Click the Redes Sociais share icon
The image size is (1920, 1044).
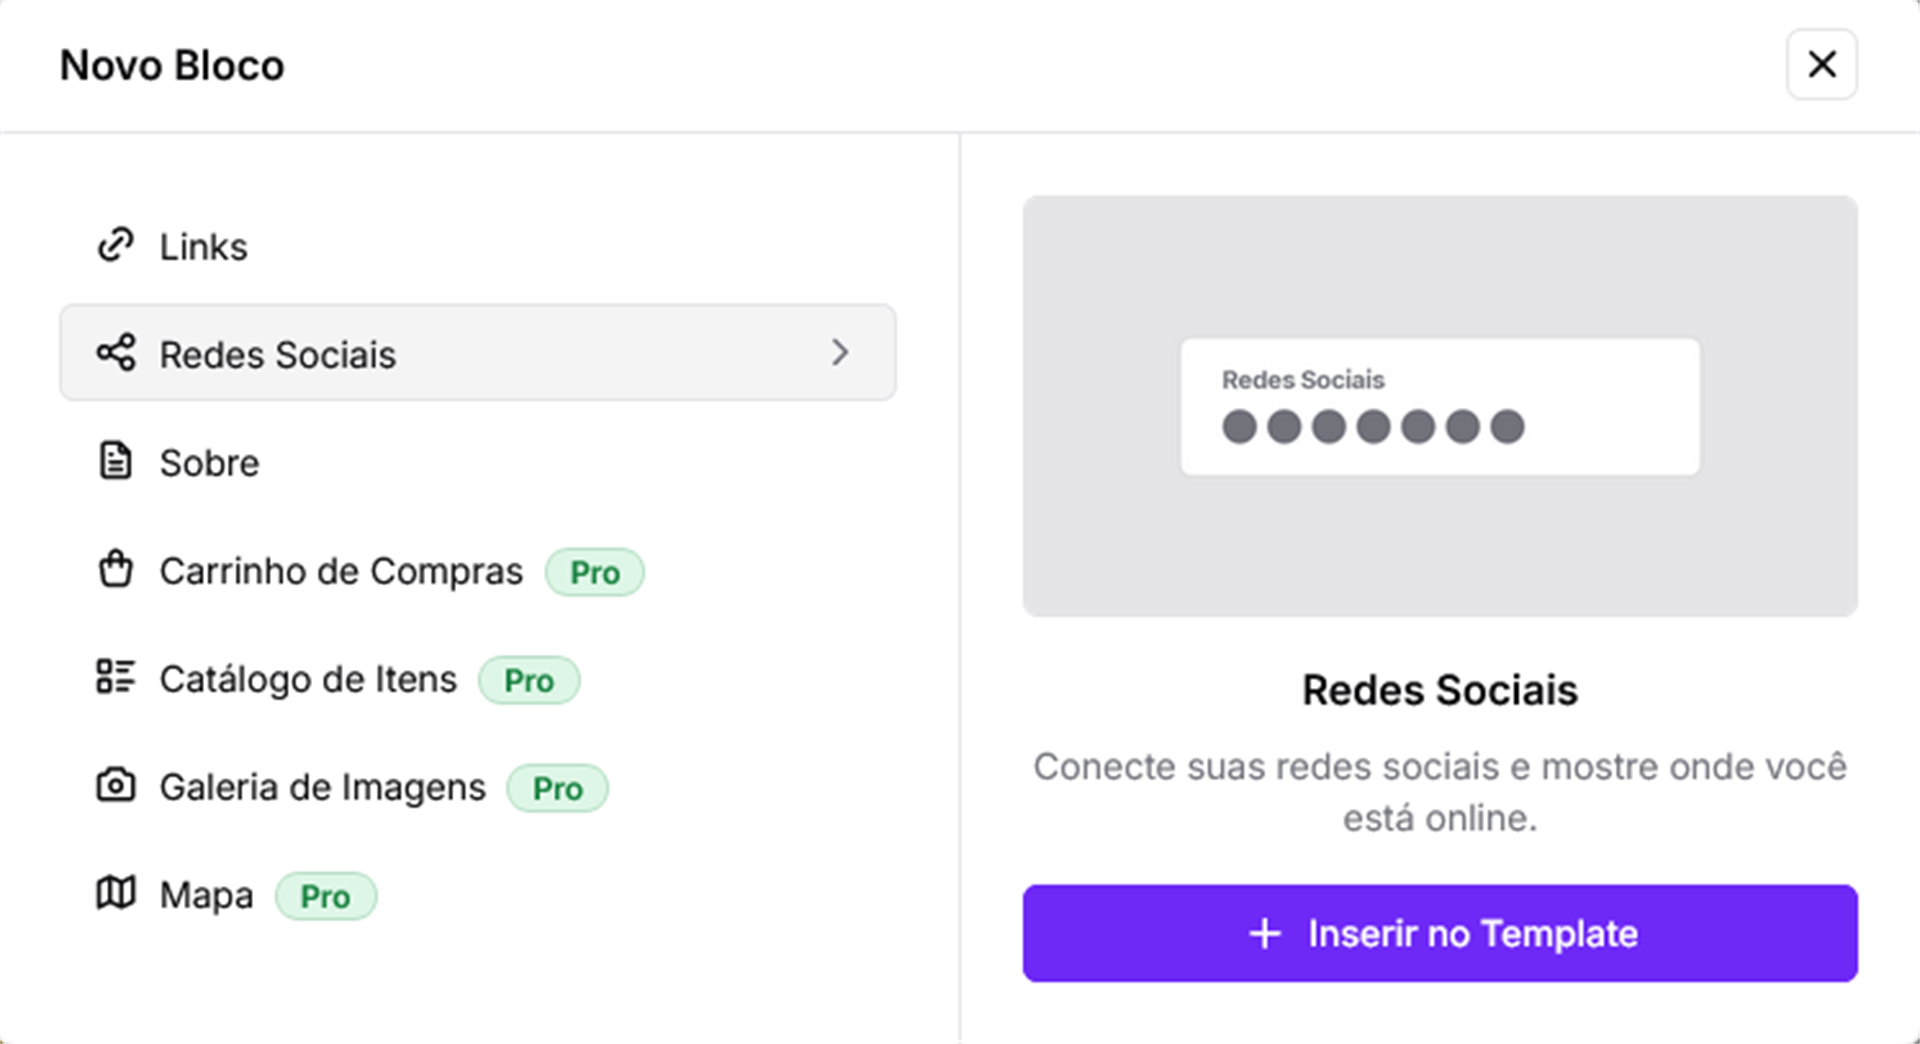coord(116,353)
